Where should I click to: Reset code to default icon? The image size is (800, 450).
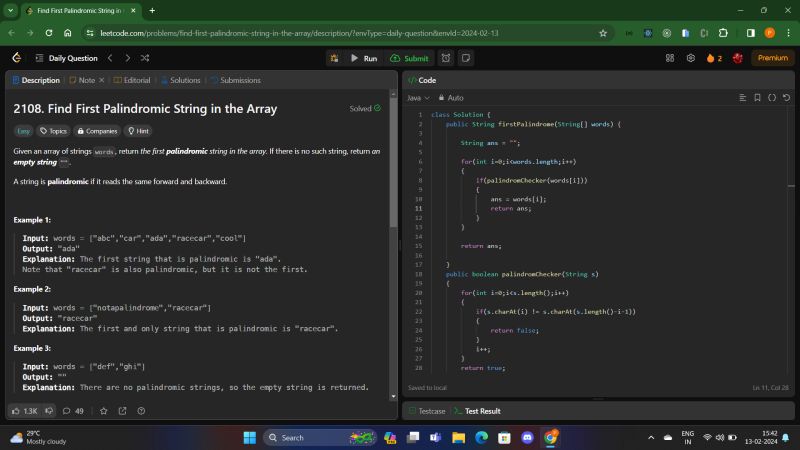[786, 97]
